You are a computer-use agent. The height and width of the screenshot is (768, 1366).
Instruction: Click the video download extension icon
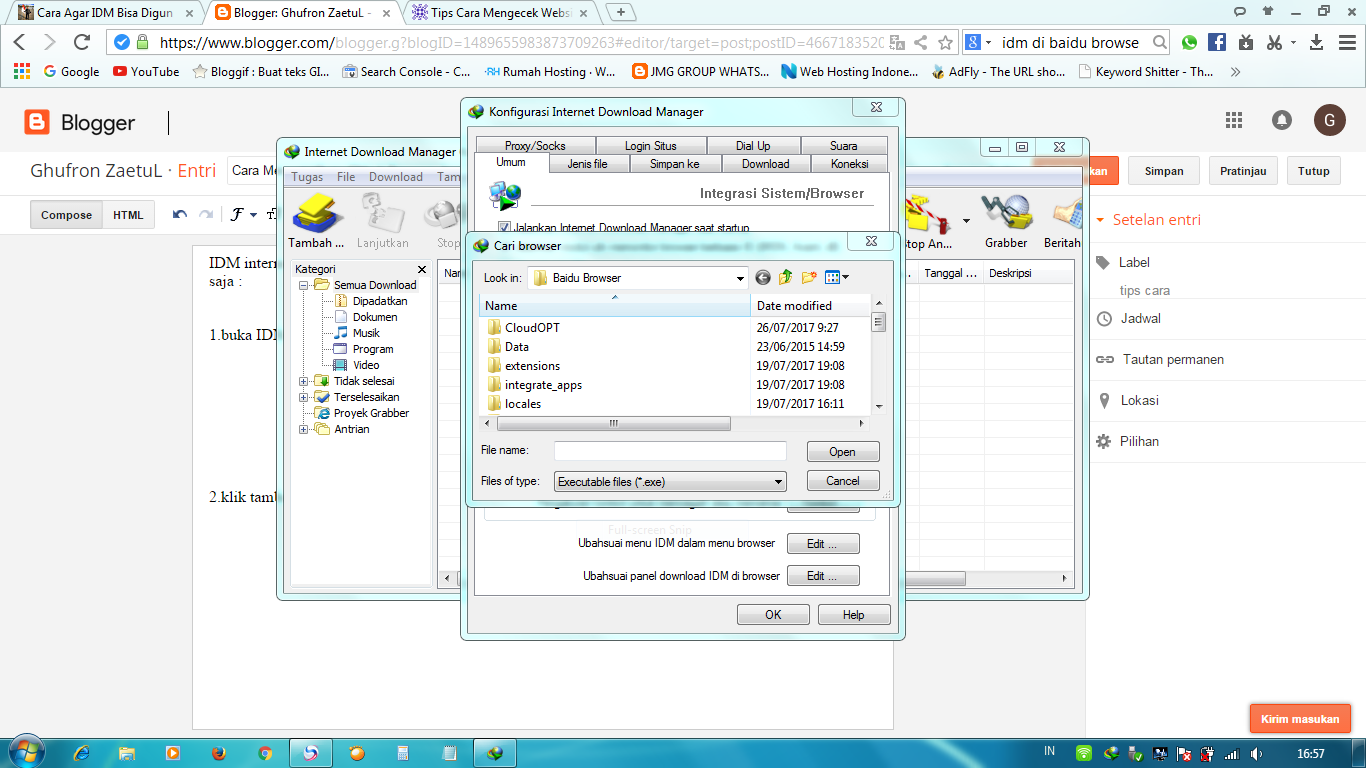click(1245, 42)
